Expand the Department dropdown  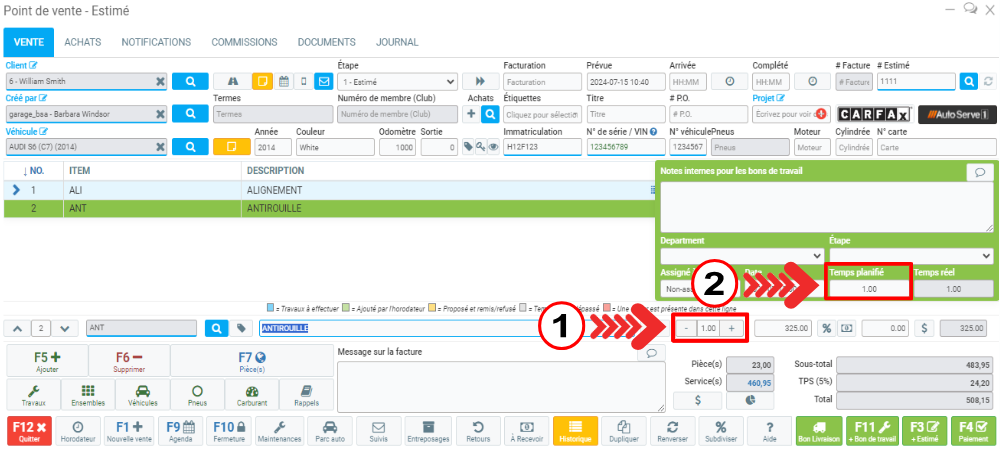point(740,256)
